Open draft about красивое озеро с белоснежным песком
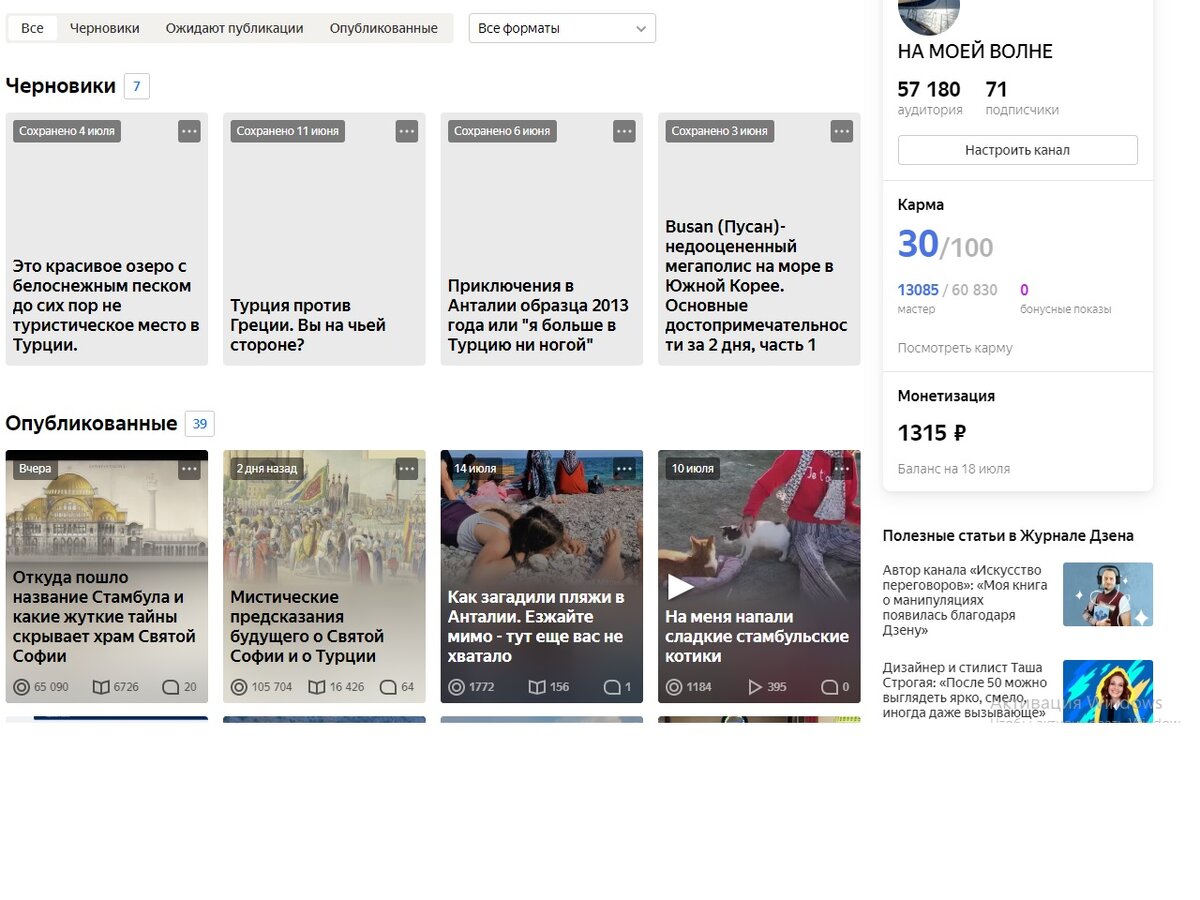 click(x=106, y=305)
